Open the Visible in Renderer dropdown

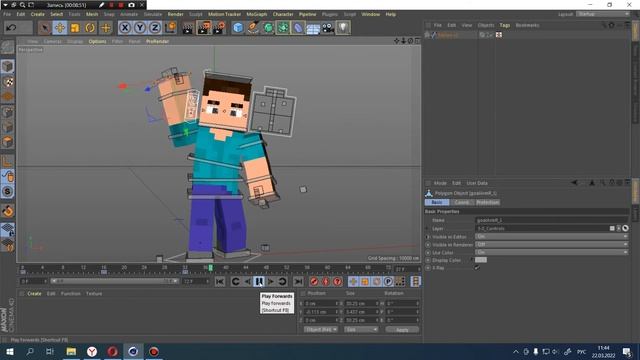pyautogui.click(x=551, y=244)
